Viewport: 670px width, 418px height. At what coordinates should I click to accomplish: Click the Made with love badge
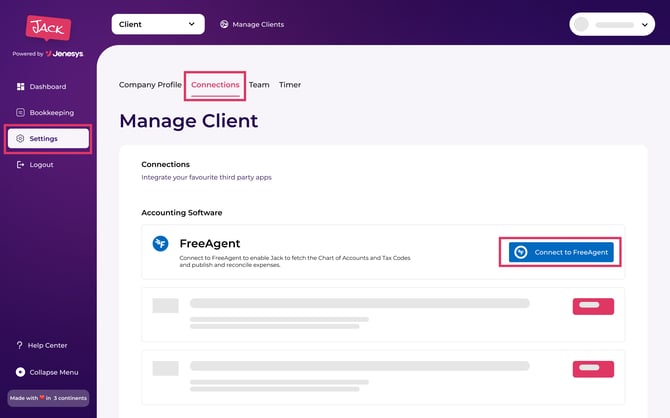click(48, 398)
